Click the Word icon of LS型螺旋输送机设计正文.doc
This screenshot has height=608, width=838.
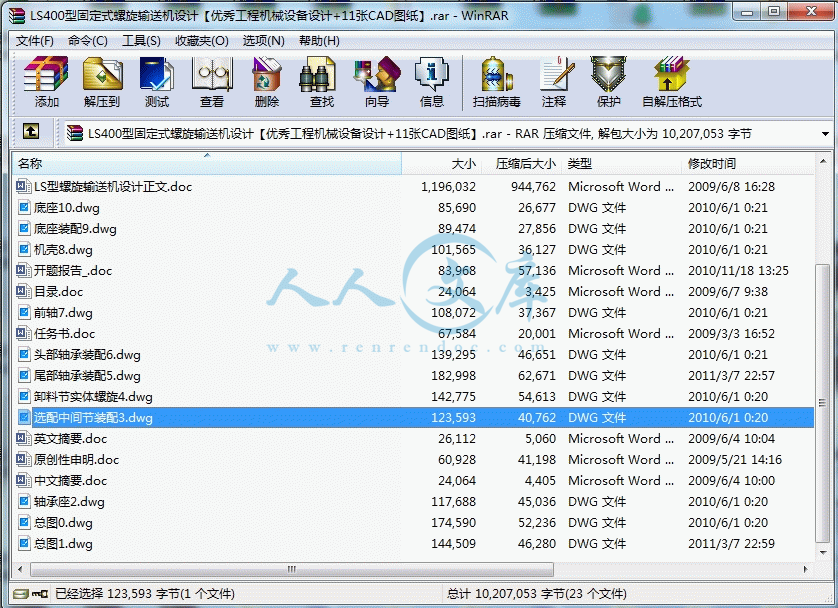tap(23, 186)
